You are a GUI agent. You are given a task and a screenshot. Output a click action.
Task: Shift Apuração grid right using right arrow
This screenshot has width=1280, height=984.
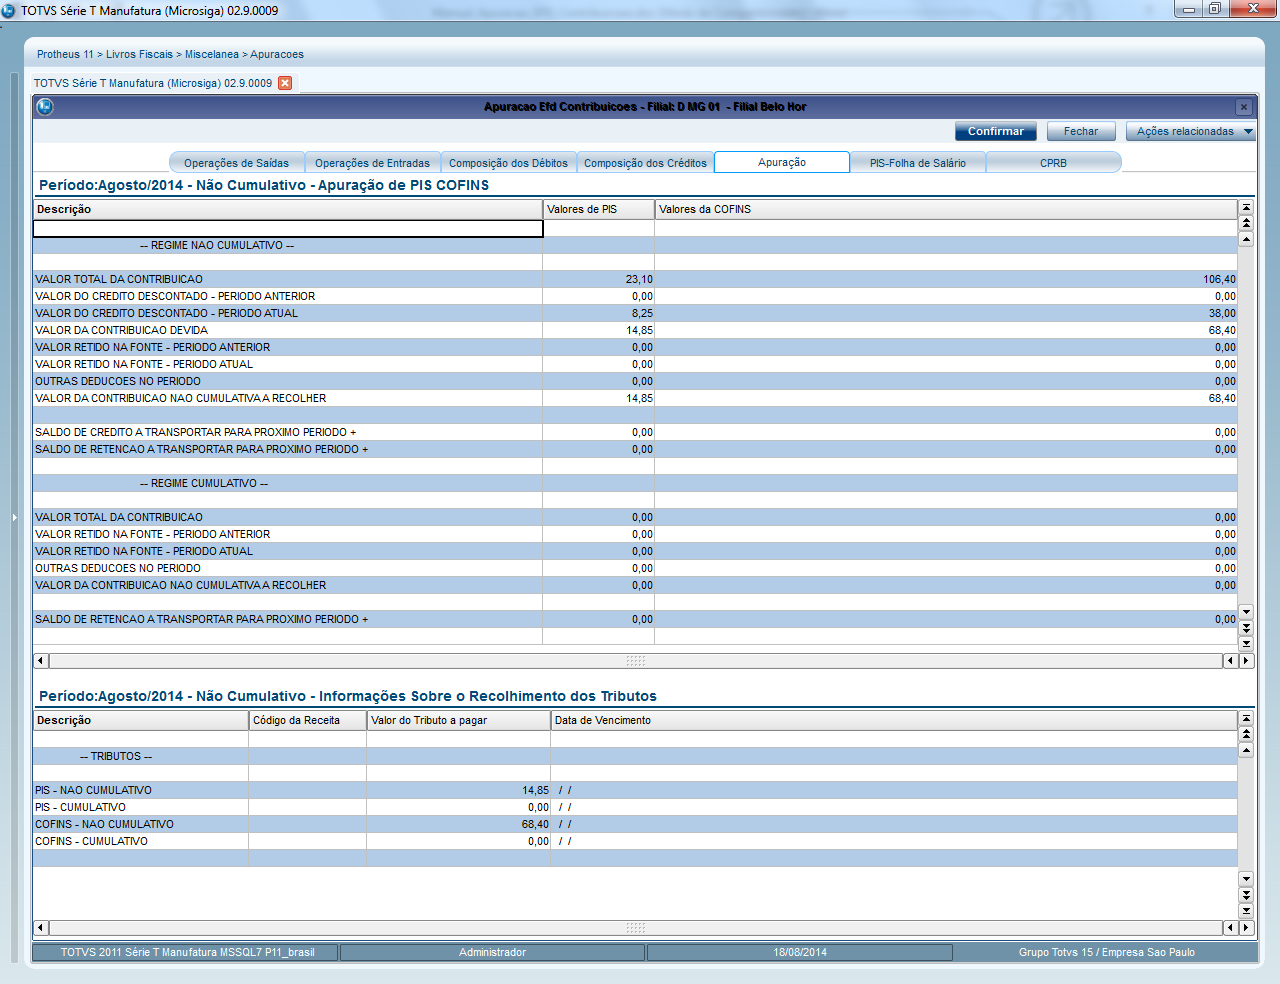pyautogui.click(x=1246, y=661)
